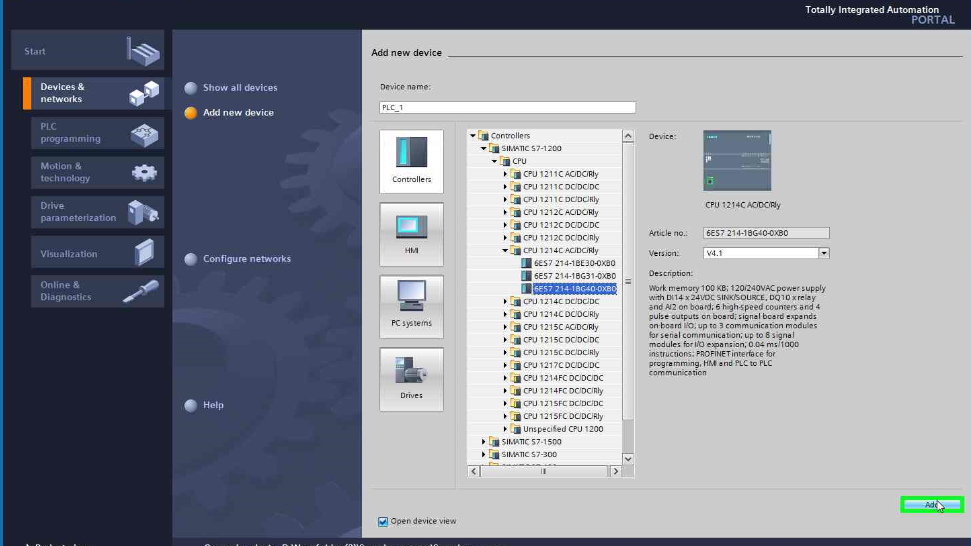
Task: Select CPU 1214C DC/DC/DC folder
Action: click(x=561, y=301)
